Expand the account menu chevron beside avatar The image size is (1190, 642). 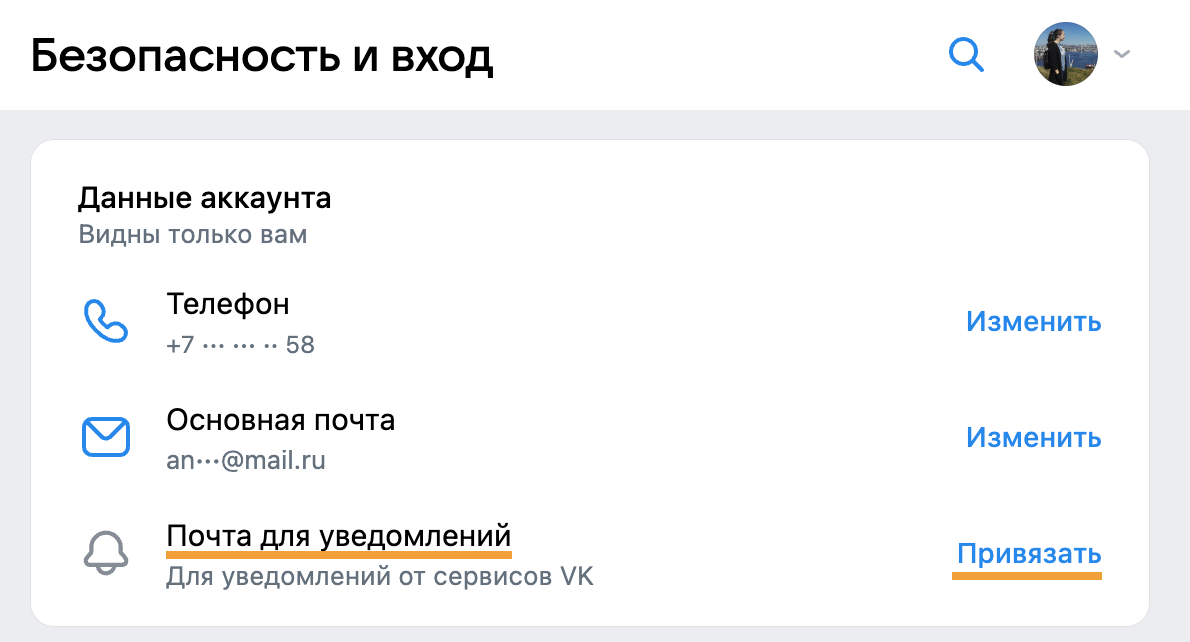[1122, 54]
